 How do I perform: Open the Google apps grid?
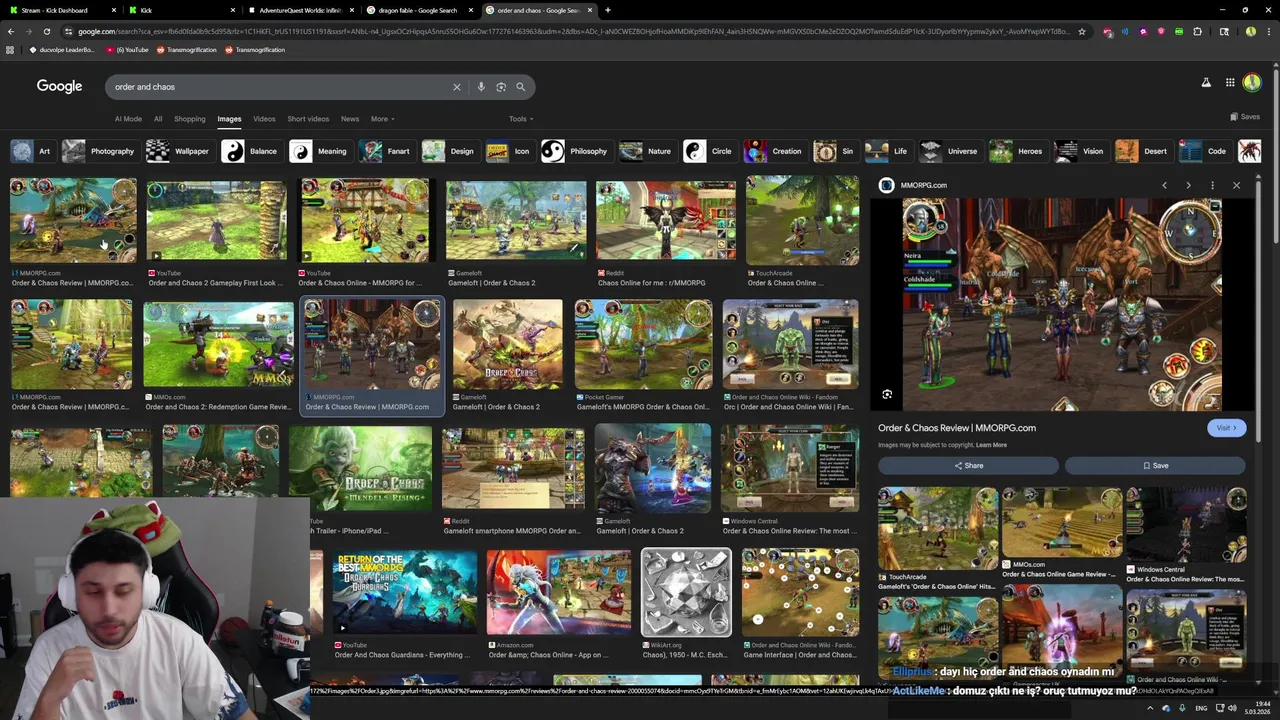pyautogui.click(x=1230, y=83)
